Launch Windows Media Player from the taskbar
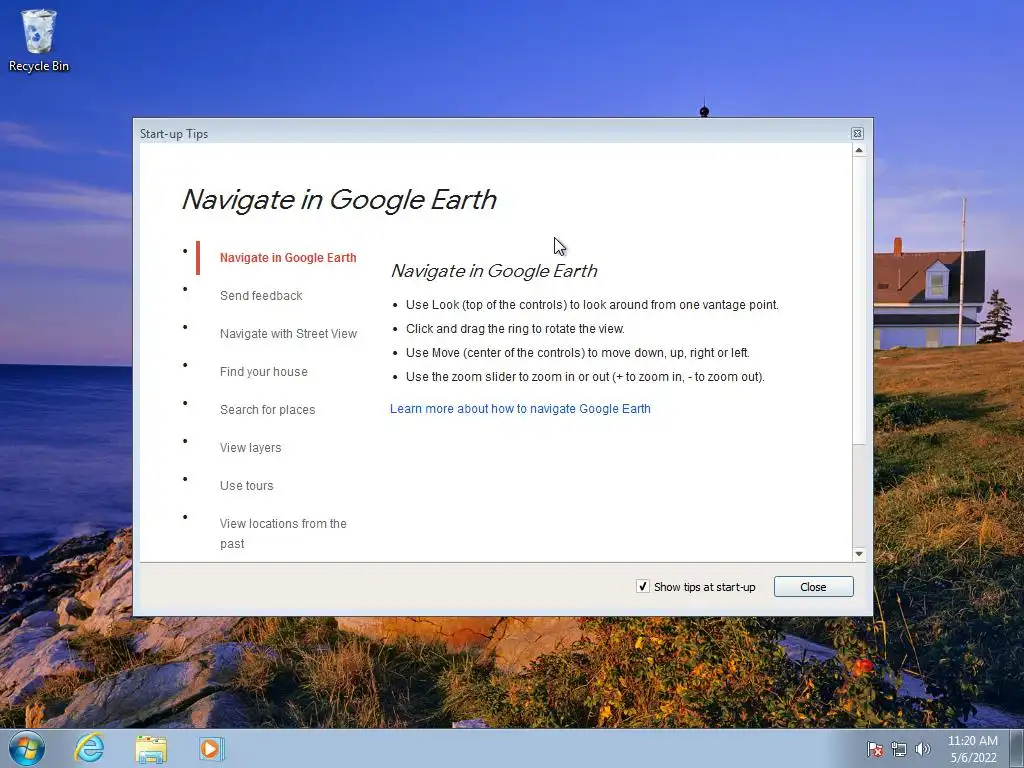 click(x=212, y=749)
